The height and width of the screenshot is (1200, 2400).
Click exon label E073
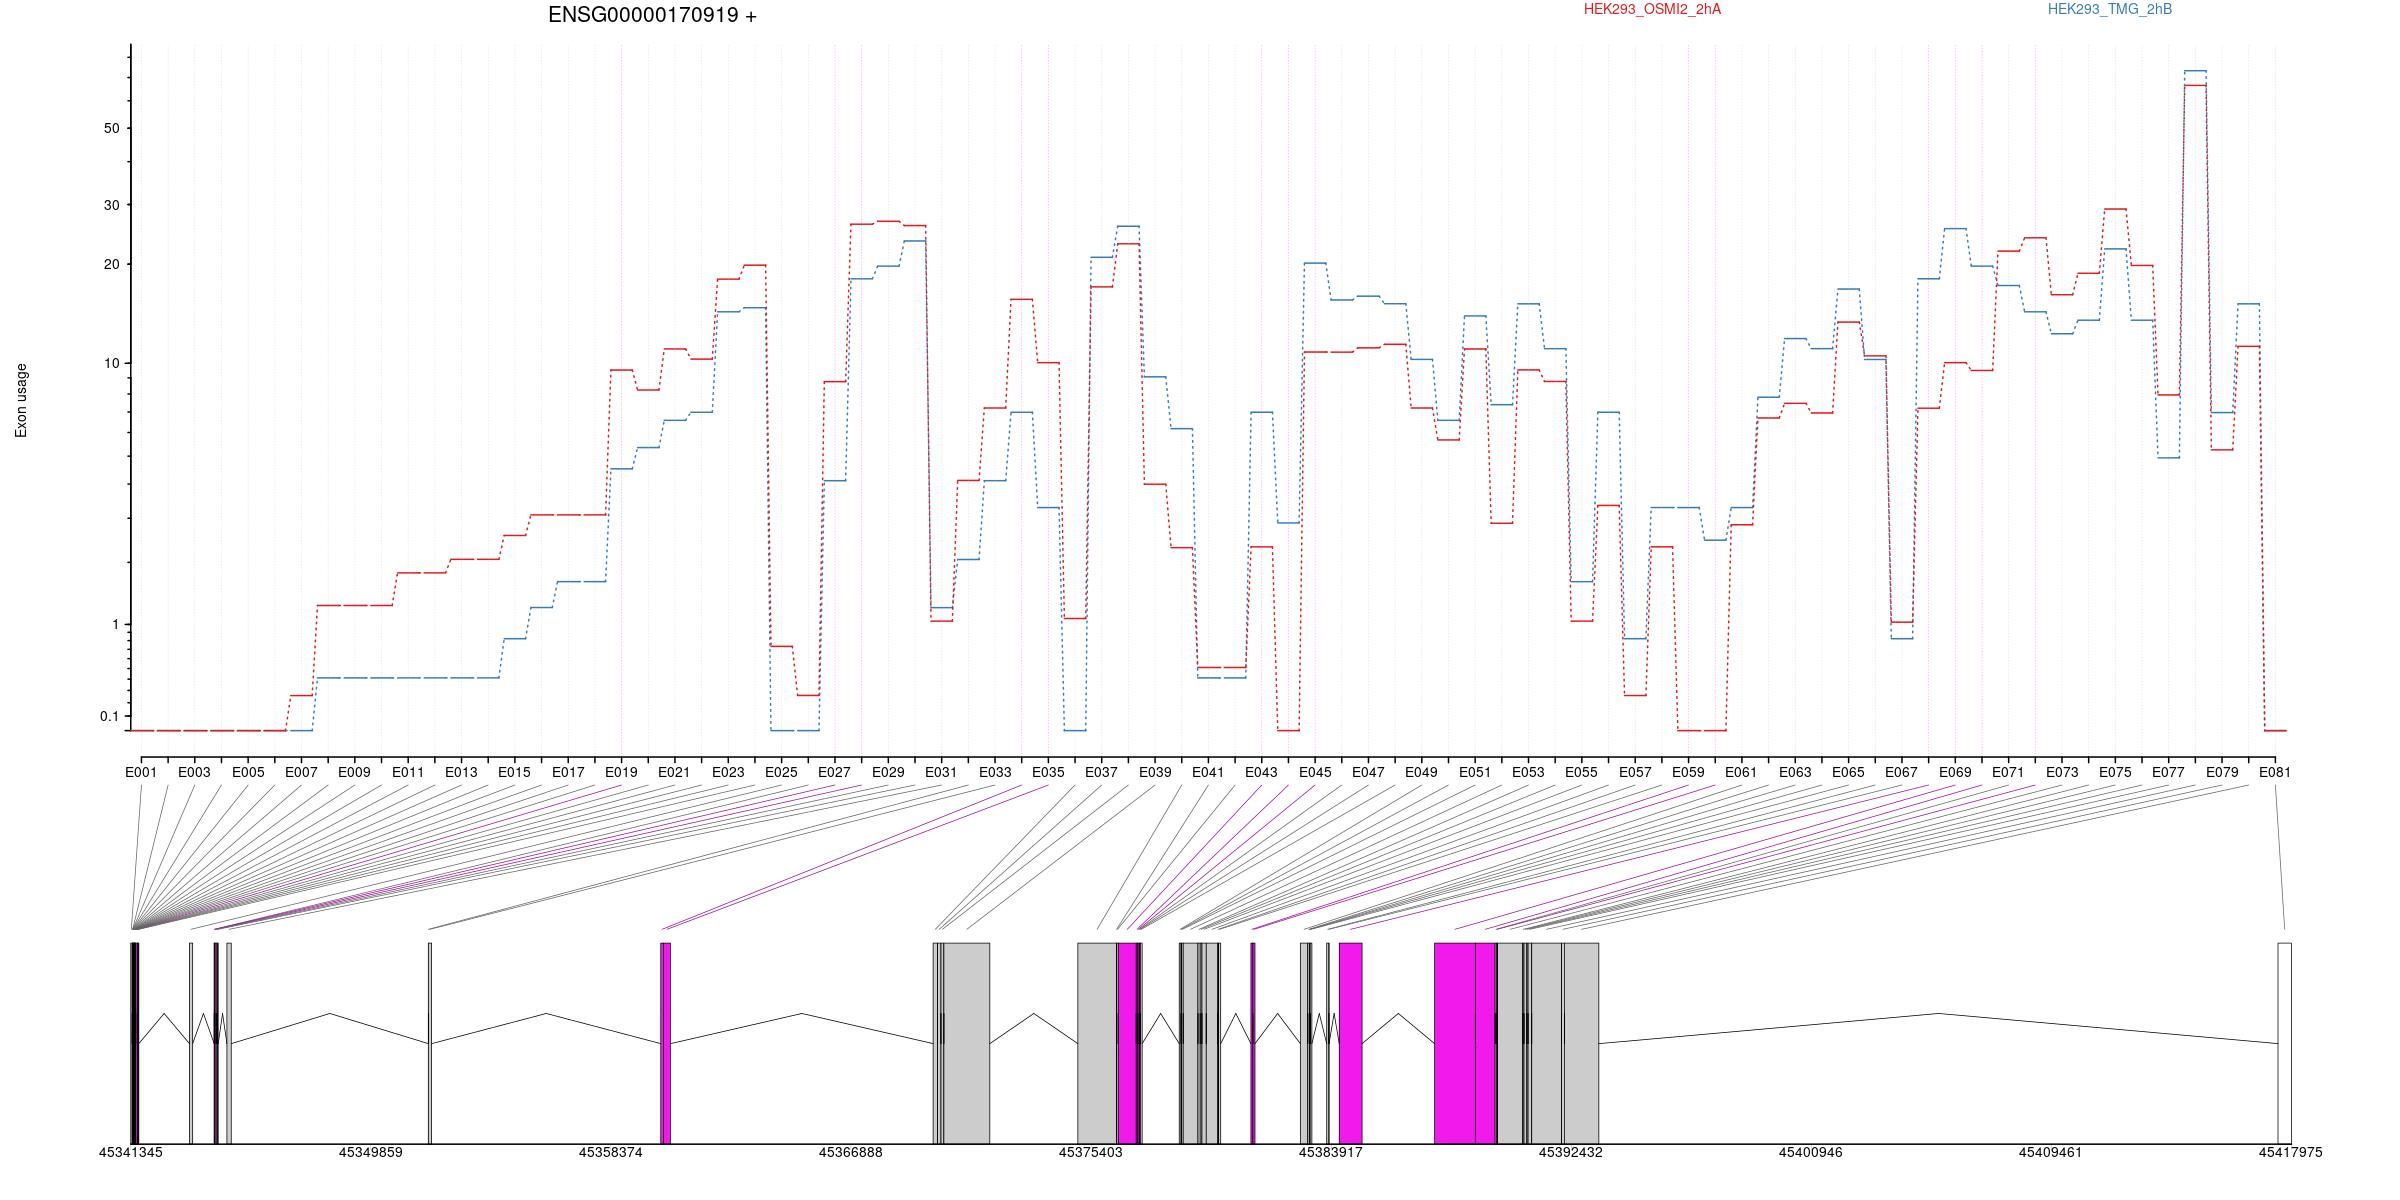click(x=2061, y=772)
